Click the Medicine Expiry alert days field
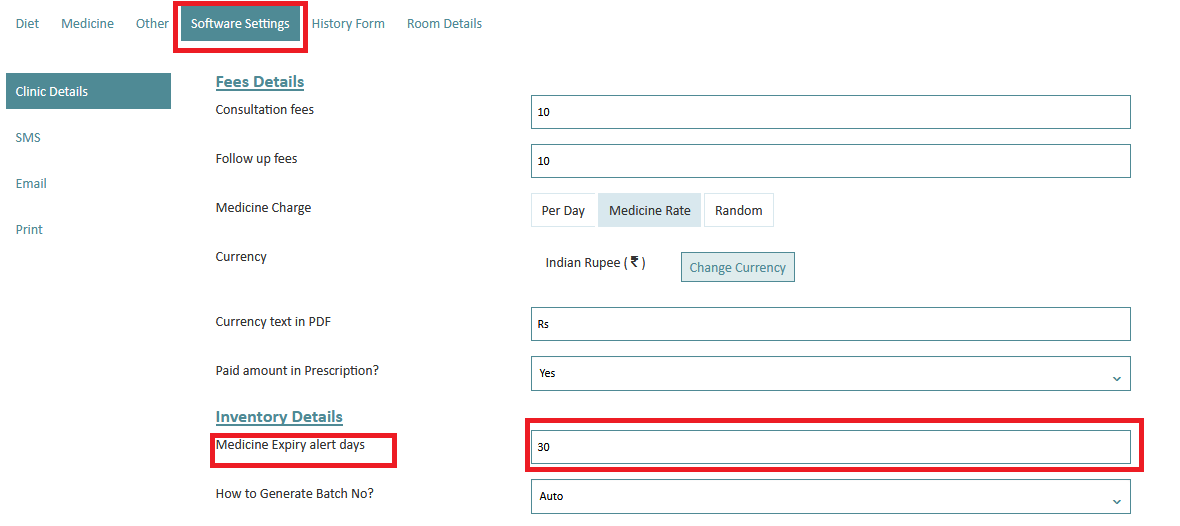The image size is (1180, 526). tap(831, 447)
